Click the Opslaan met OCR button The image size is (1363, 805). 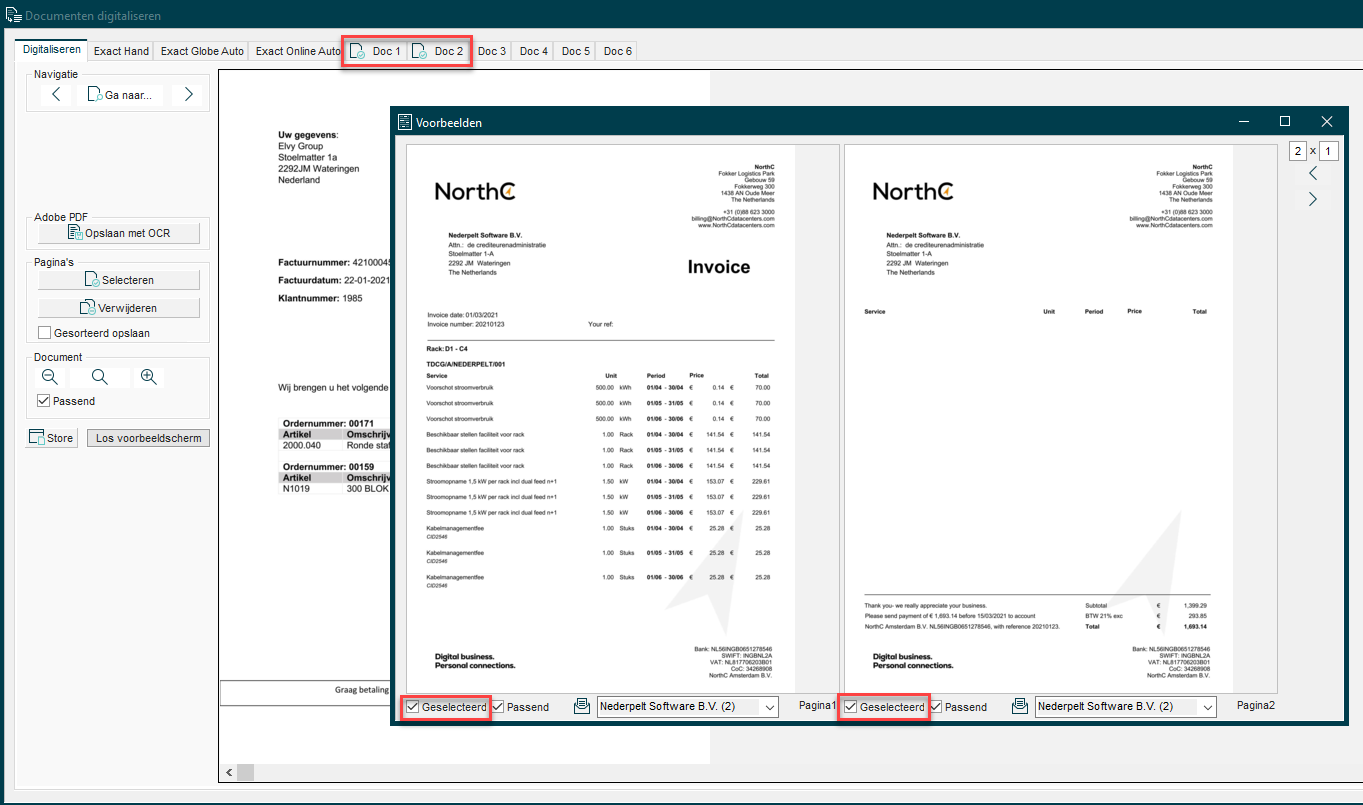coord(119,233)
